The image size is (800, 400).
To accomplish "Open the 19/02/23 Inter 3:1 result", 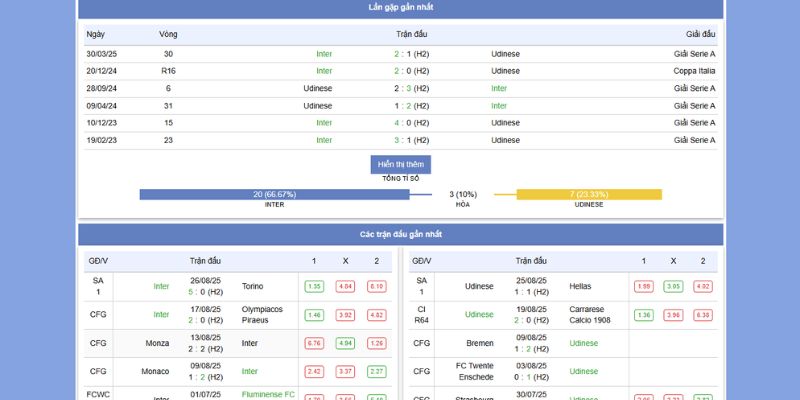I will [x=411, y=140].
